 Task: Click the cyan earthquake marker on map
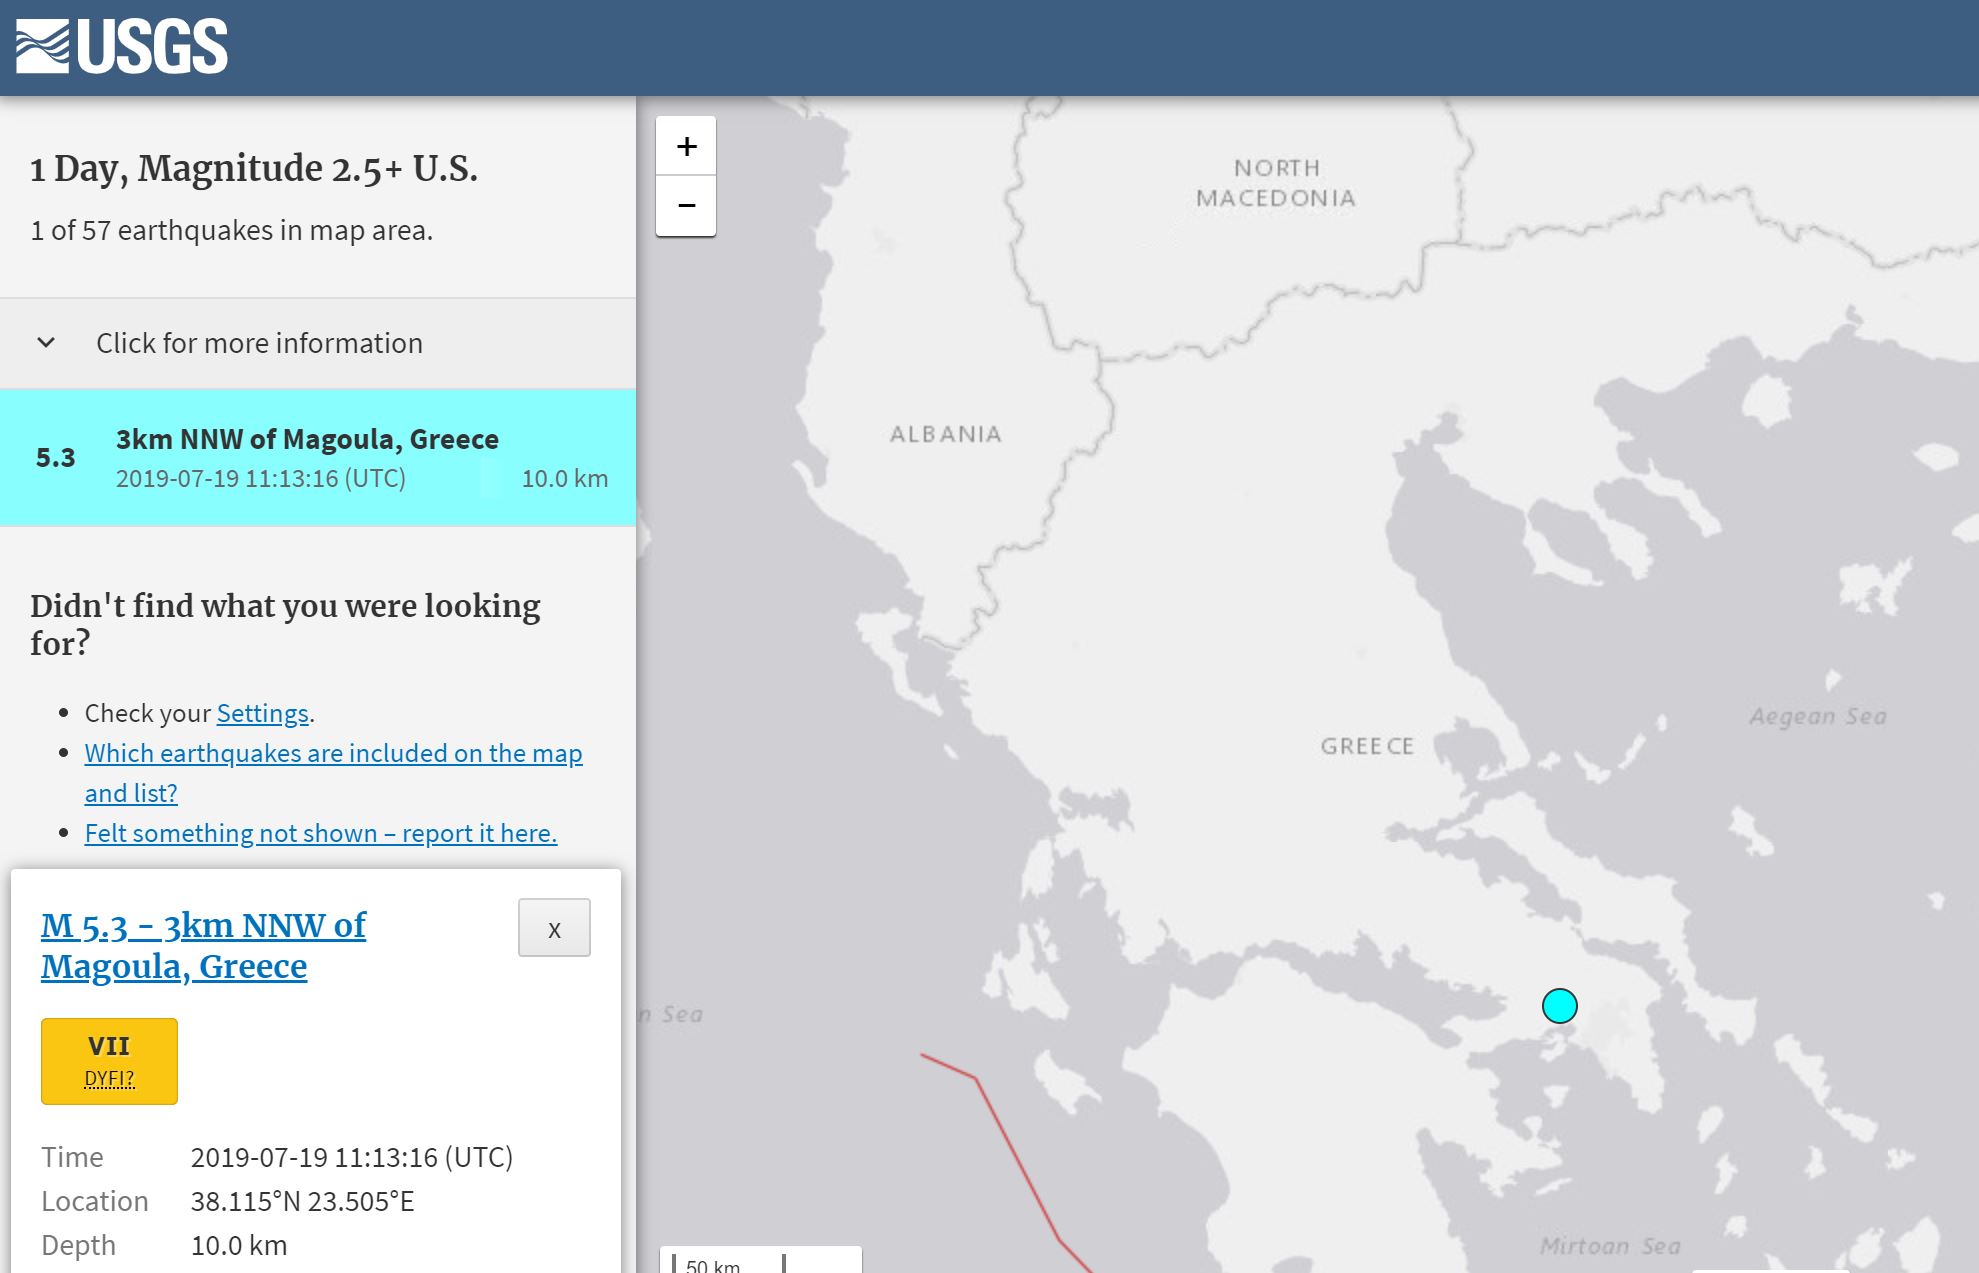(x=1559, y=1005)
